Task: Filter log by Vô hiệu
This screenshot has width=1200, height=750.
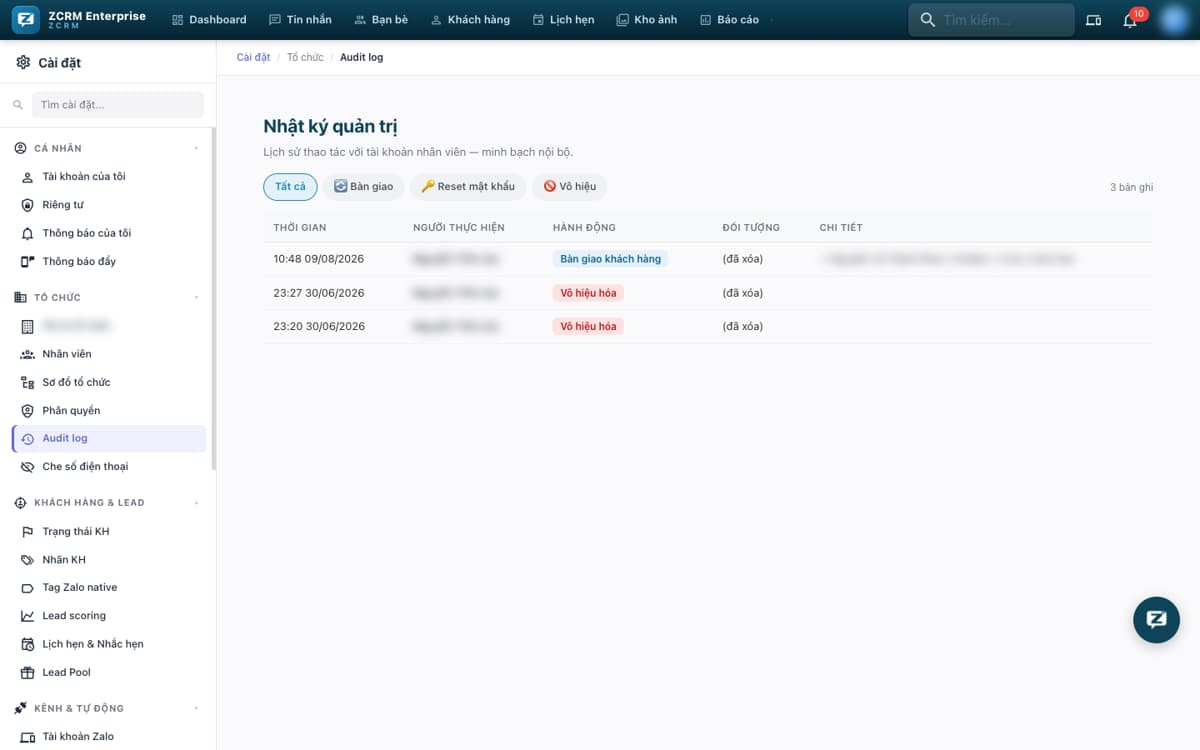Action: 570,187
